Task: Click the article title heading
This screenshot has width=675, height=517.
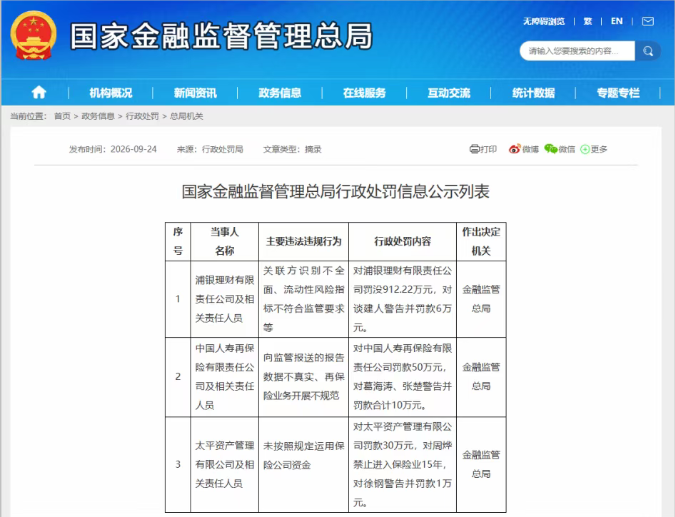Action: click(335, 192)
